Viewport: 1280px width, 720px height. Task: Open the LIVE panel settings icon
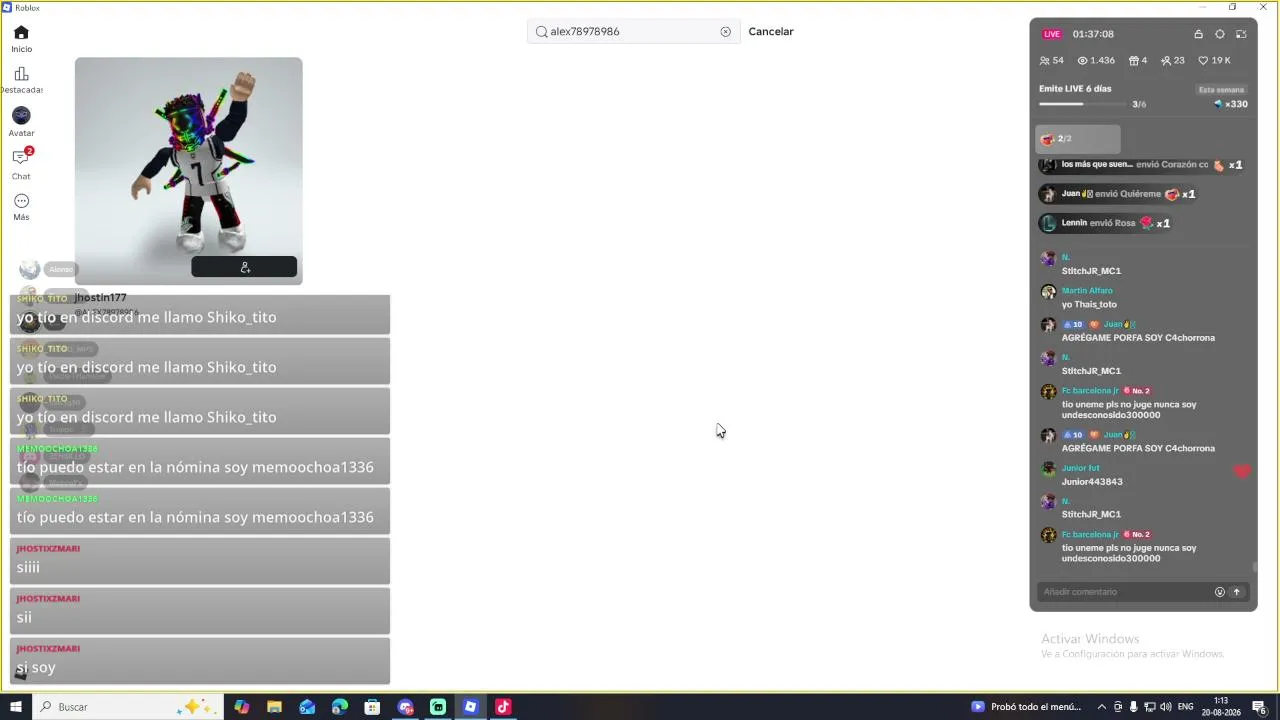(1220, 34)
